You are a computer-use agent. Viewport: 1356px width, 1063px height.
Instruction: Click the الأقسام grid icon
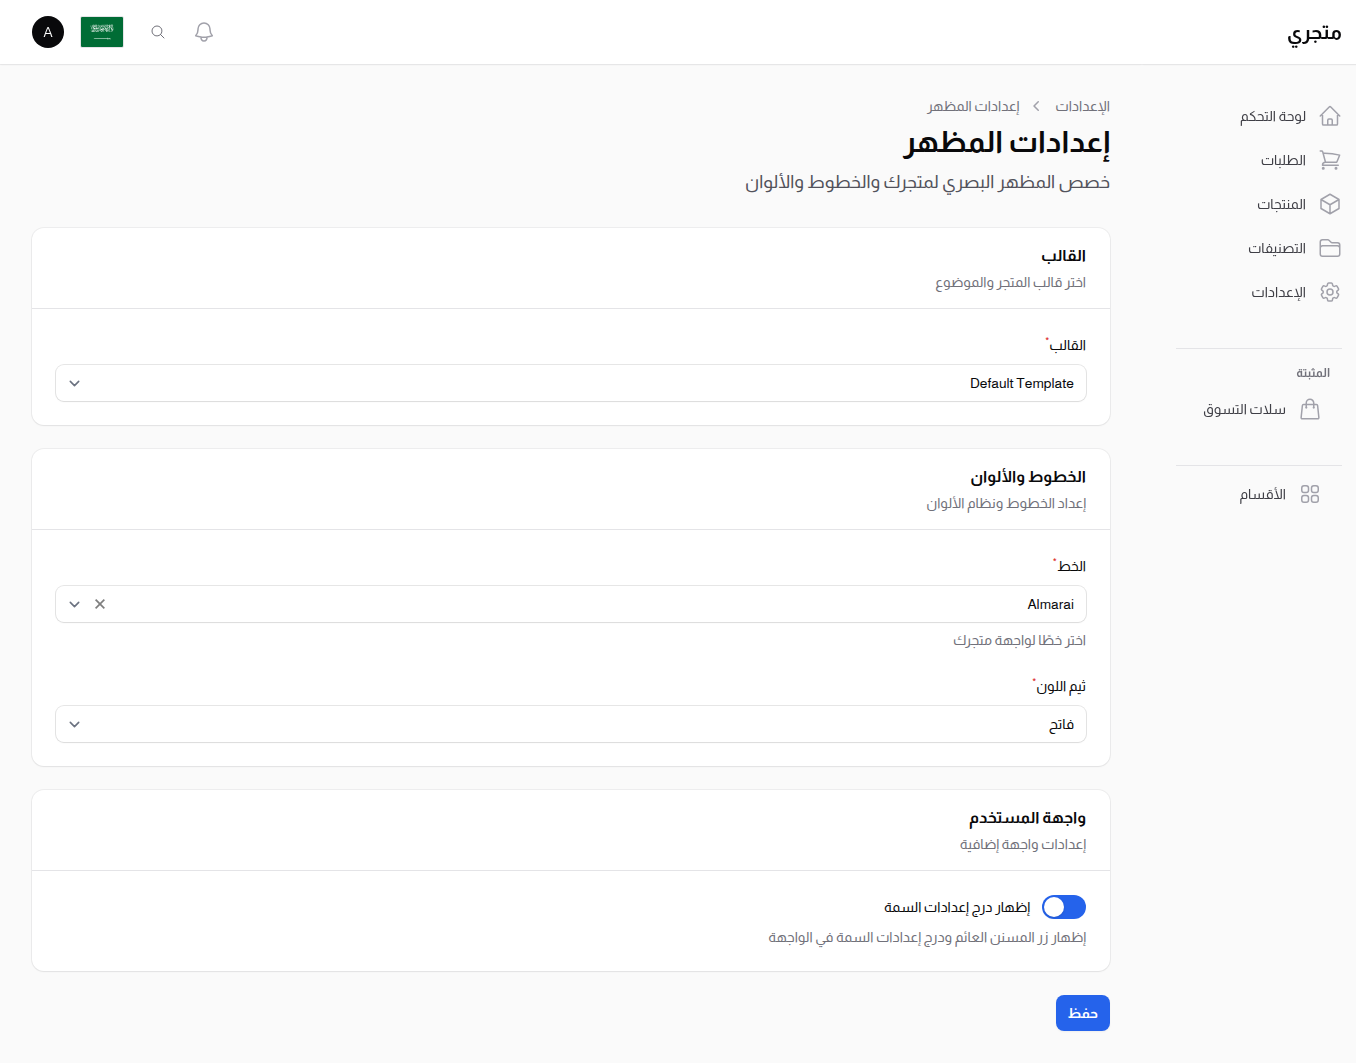pos(1311,493)
